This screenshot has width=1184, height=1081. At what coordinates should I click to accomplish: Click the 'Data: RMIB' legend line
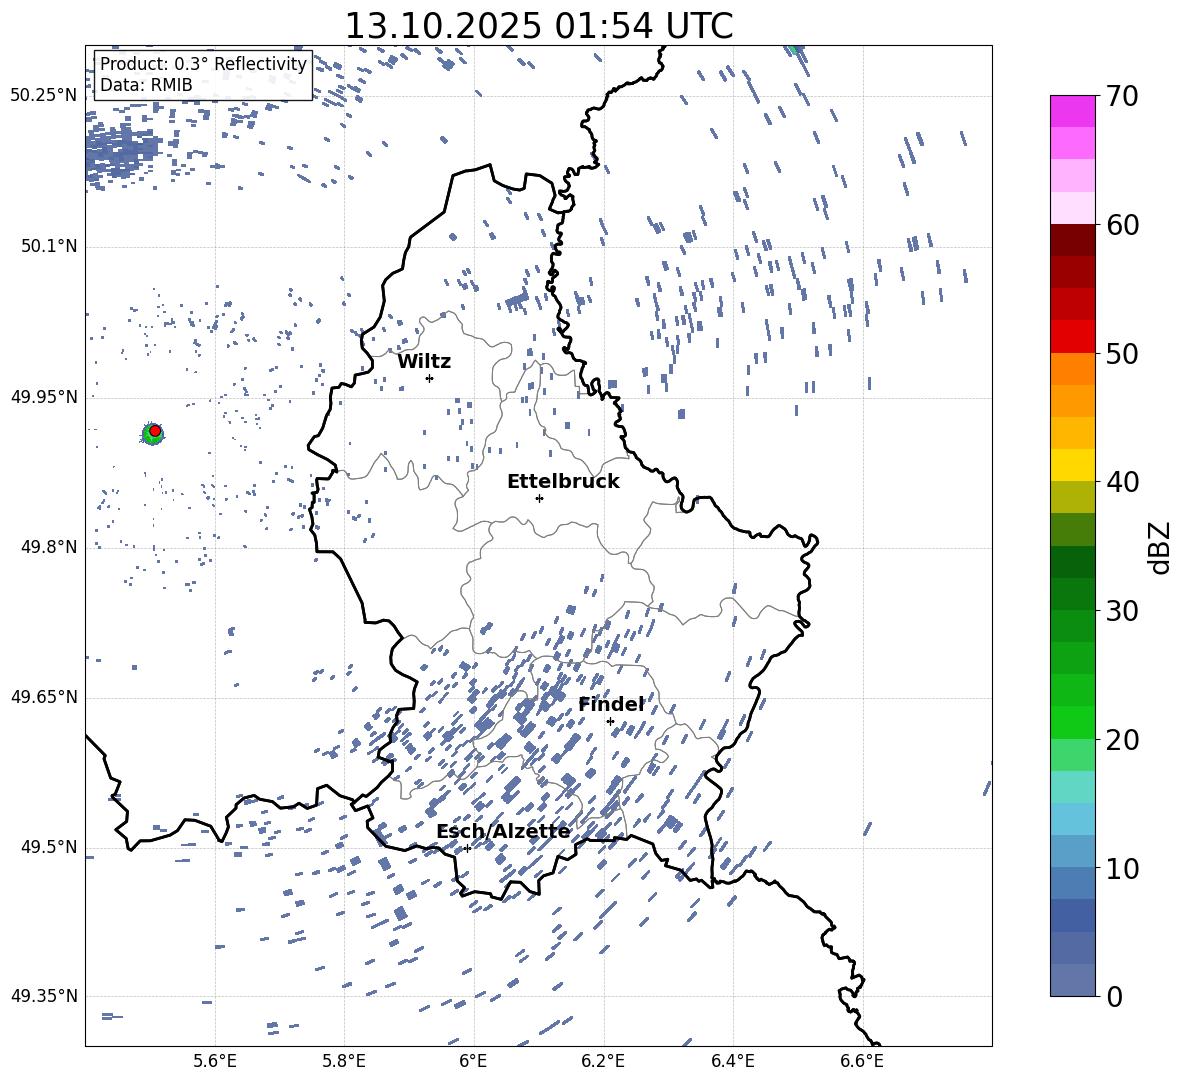pos(146,85)
